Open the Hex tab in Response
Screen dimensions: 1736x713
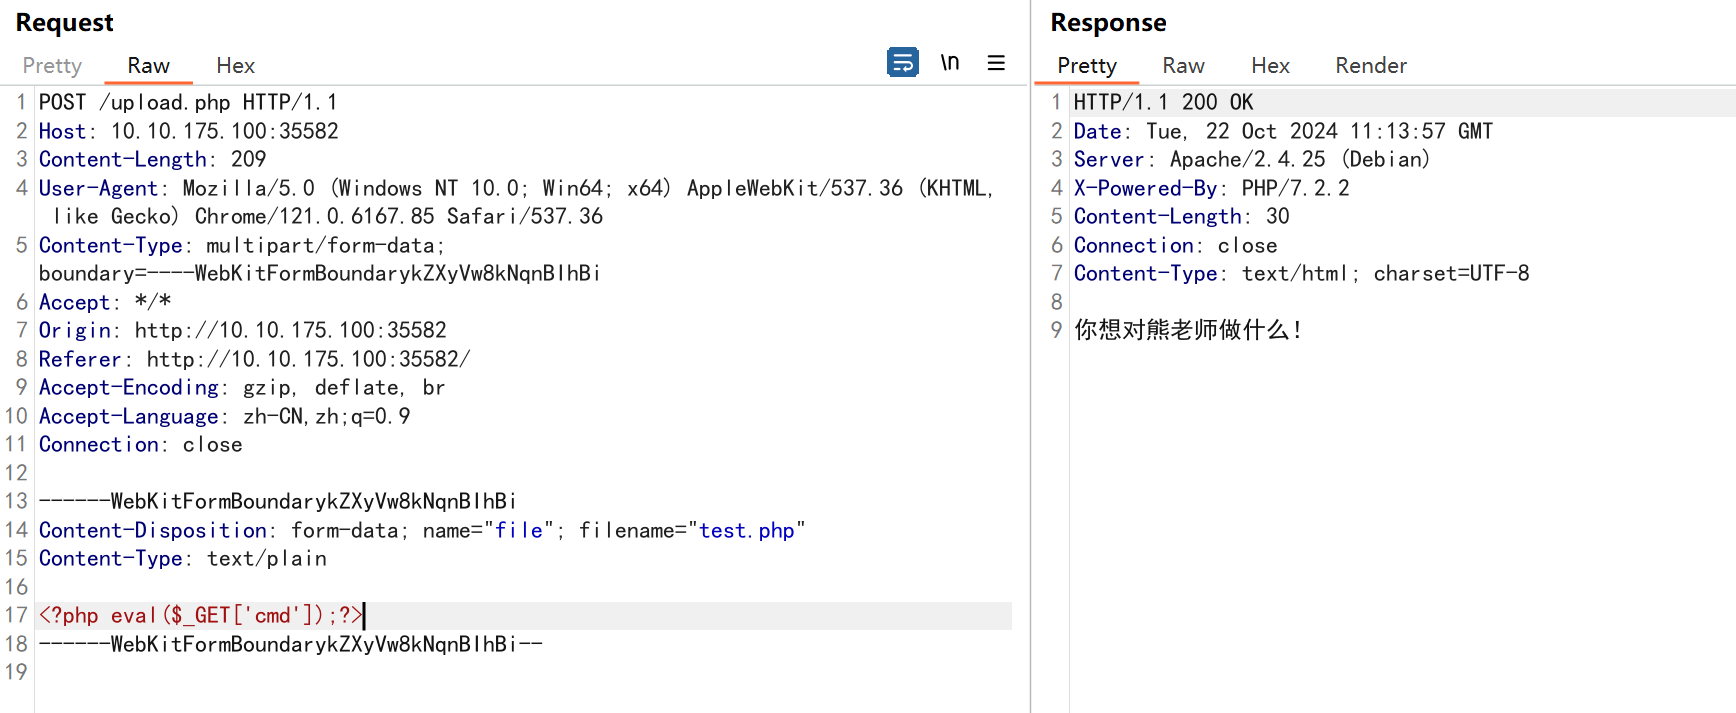pyautogui.click(x=1270, y=66)
